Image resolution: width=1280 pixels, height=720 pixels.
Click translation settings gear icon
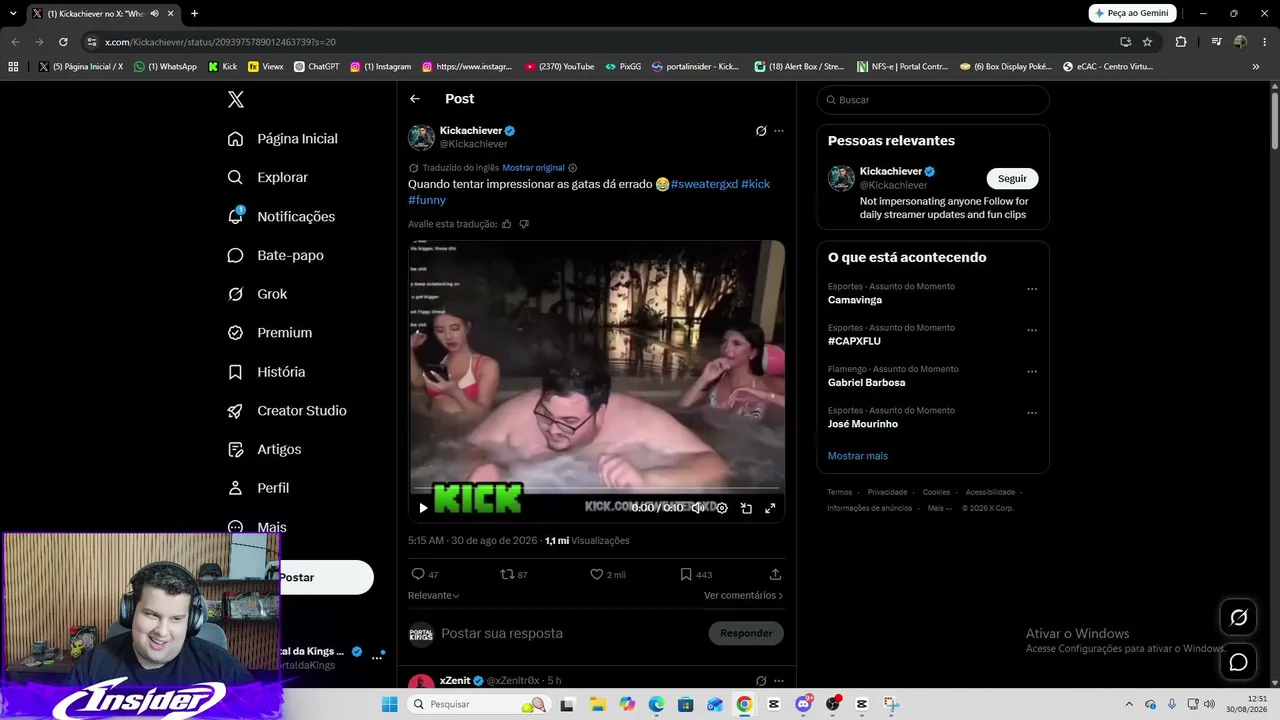point(572,168)
